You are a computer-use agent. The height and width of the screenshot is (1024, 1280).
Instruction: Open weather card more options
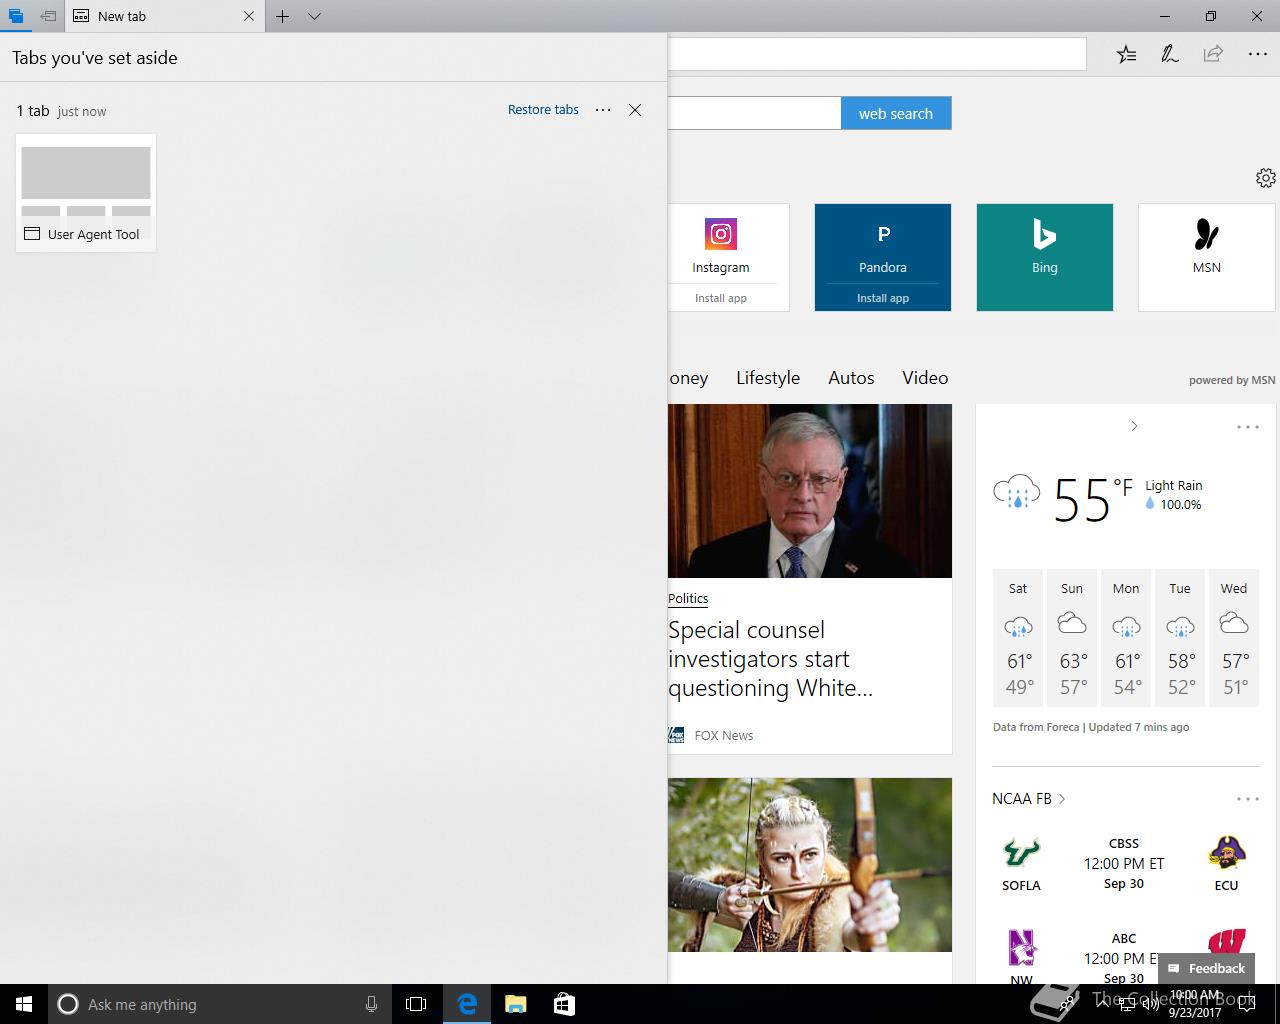(x=1248, y=427)
